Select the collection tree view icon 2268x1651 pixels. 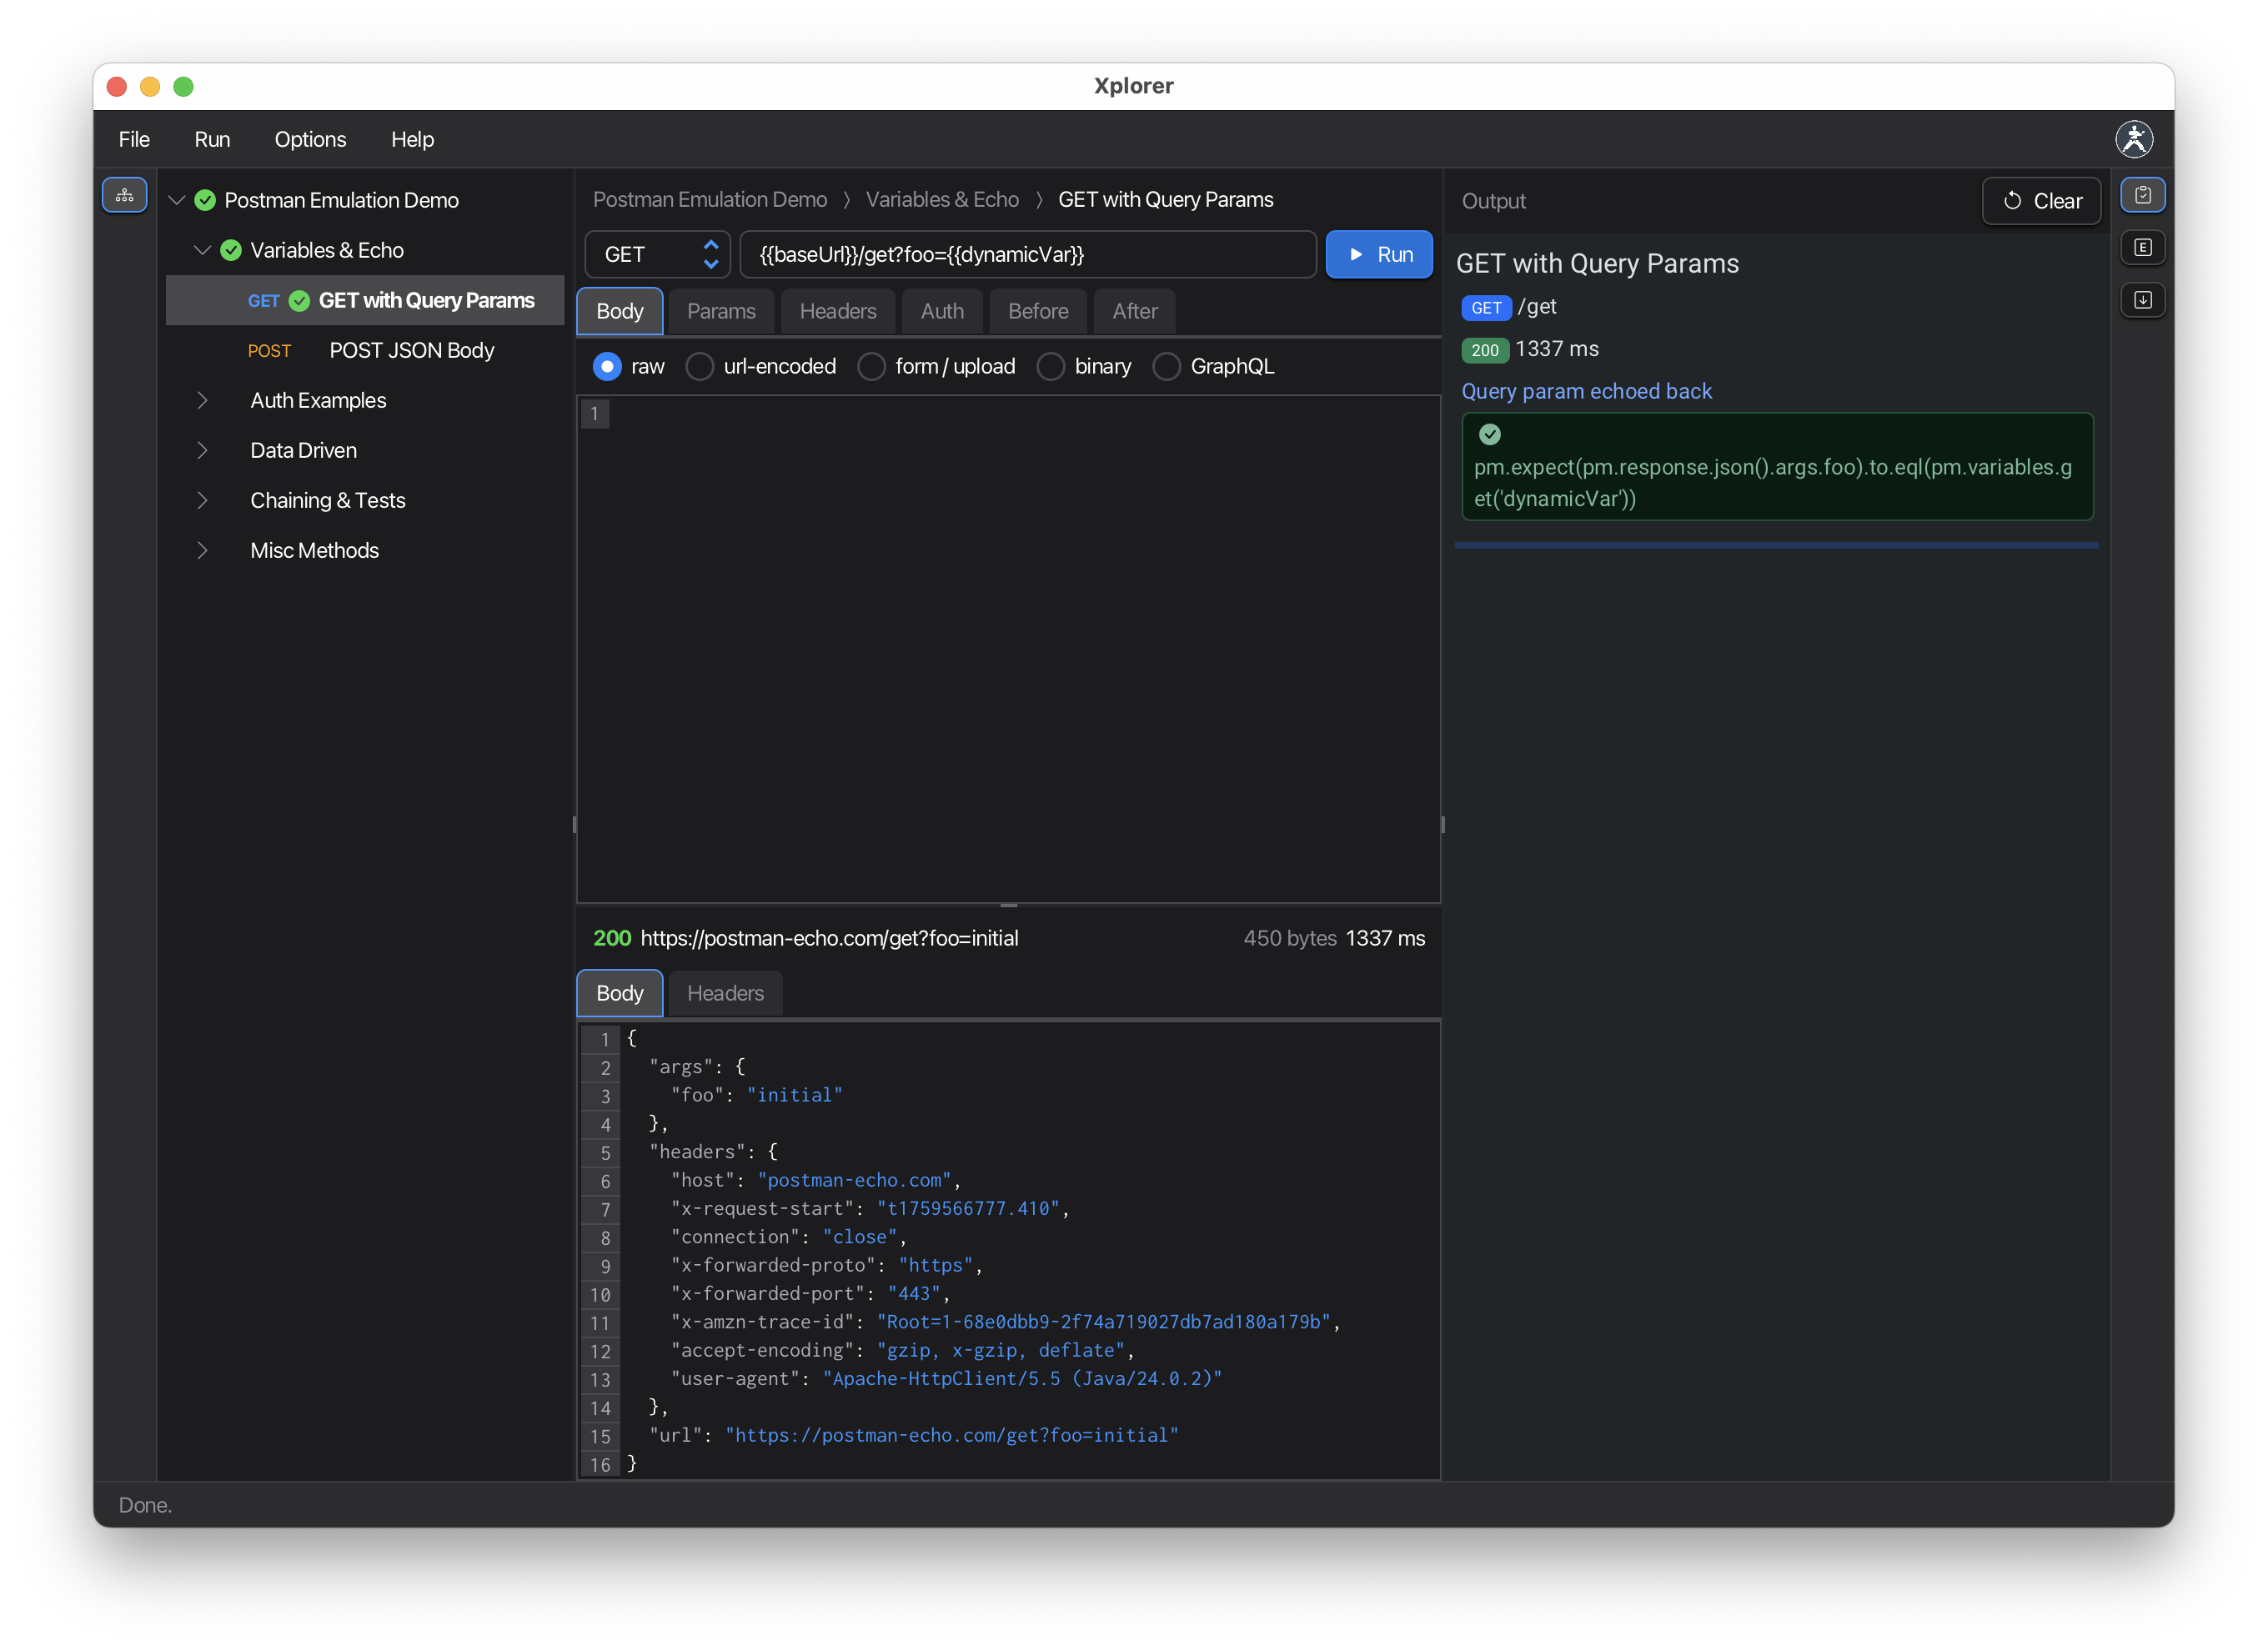click(124, 195)
